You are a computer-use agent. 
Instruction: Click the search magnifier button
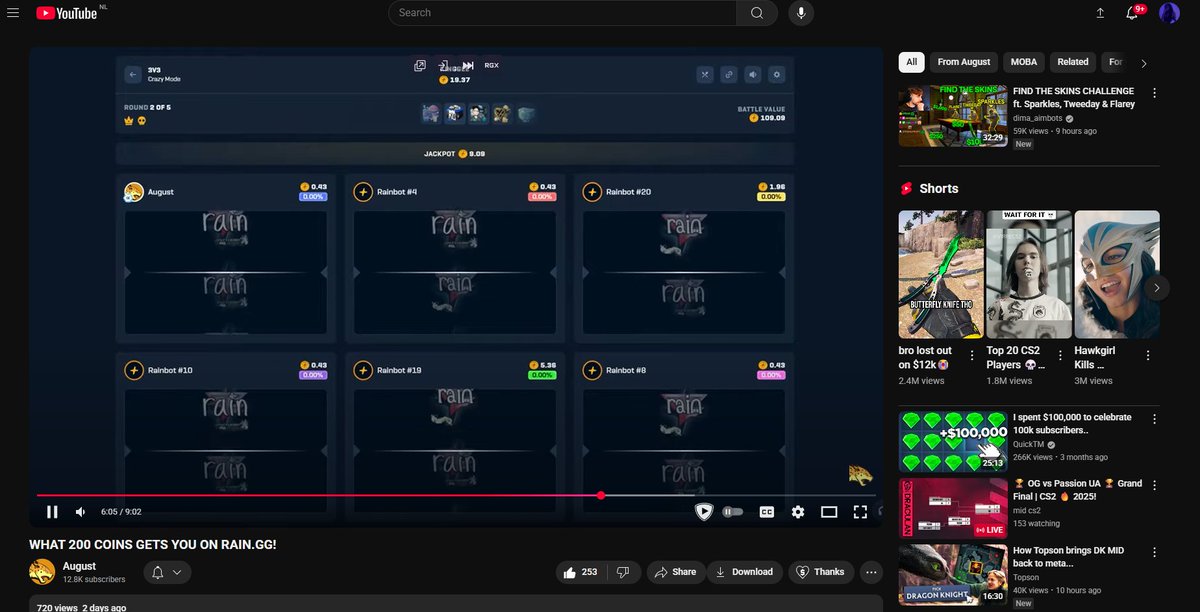757,13
